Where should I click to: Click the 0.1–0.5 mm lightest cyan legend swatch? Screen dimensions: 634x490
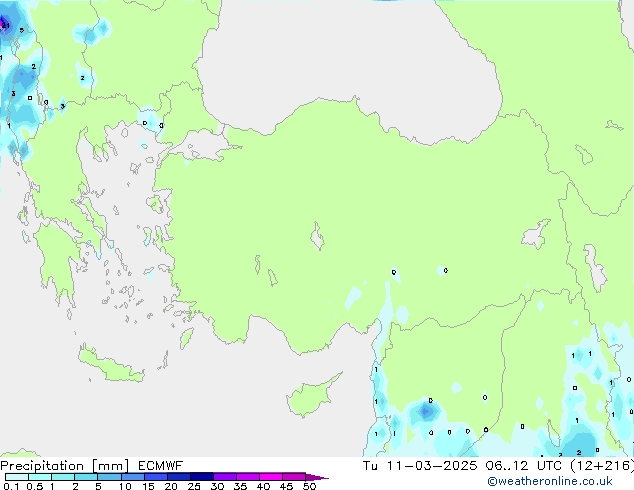(17, 477)
